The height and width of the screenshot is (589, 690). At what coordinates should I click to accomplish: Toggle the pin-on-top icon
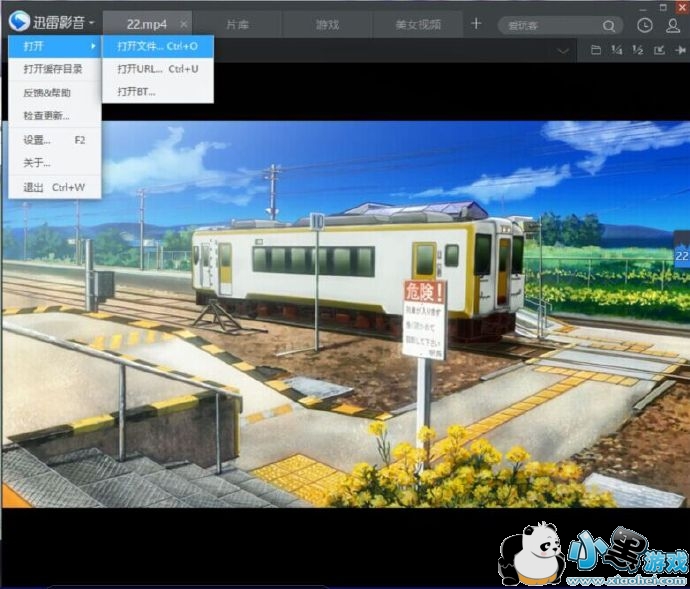pos(680,50)
